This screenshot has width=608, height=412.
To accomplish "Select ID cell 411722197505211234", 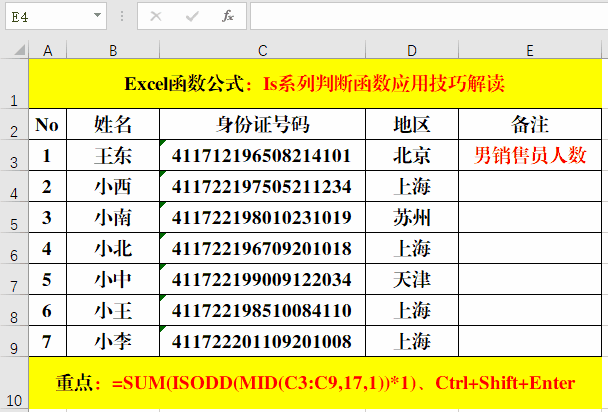I will pos(263,186).
